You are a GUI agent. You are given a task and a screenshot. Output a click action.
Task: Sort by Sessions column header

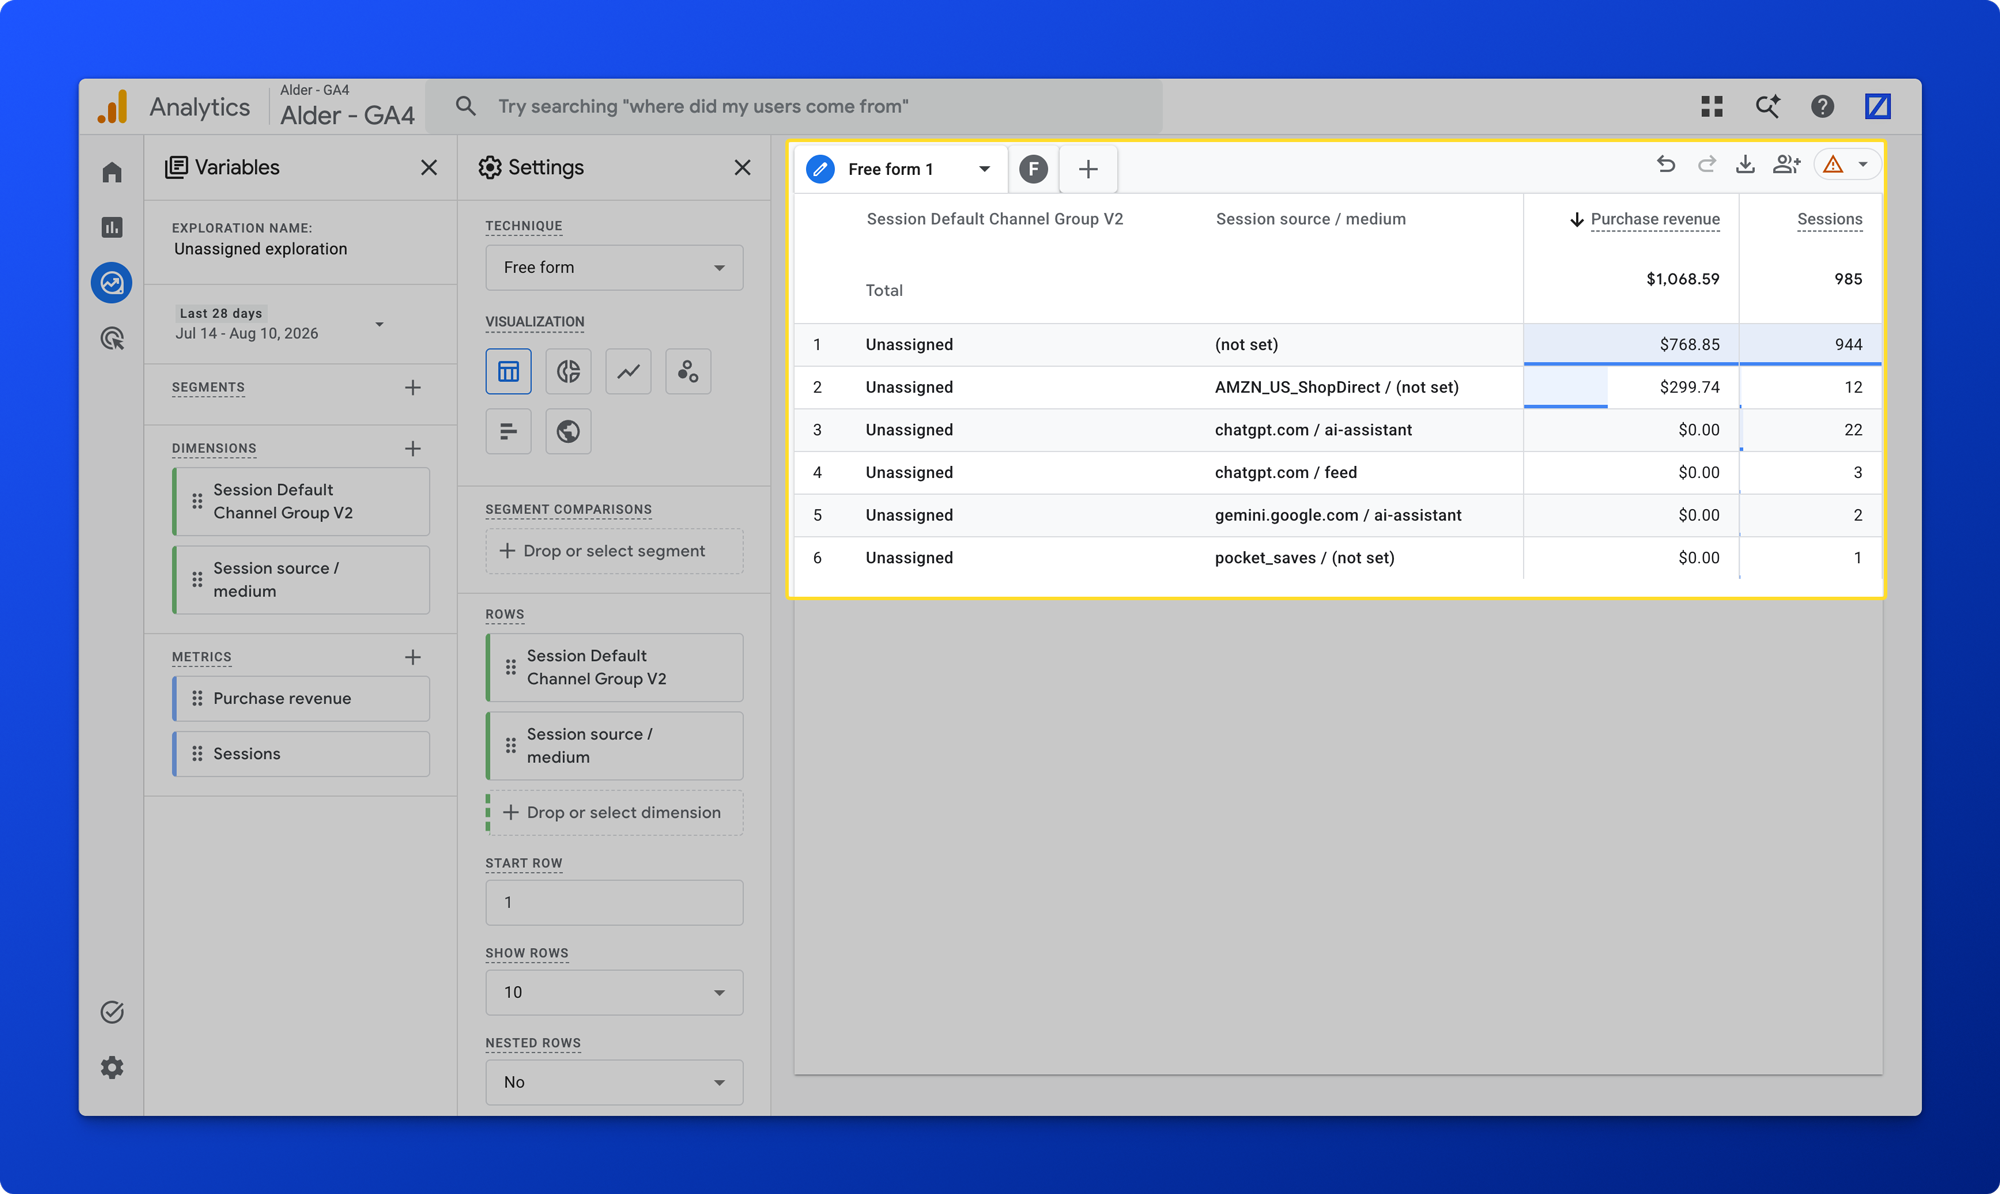[x=1829, y=219]
